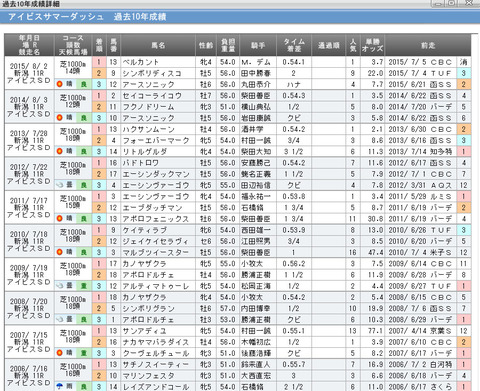This screenshot has width=480, height=391.
Task: Click previous race 2015/ 7/ 5 CBC
Action: 420,62
